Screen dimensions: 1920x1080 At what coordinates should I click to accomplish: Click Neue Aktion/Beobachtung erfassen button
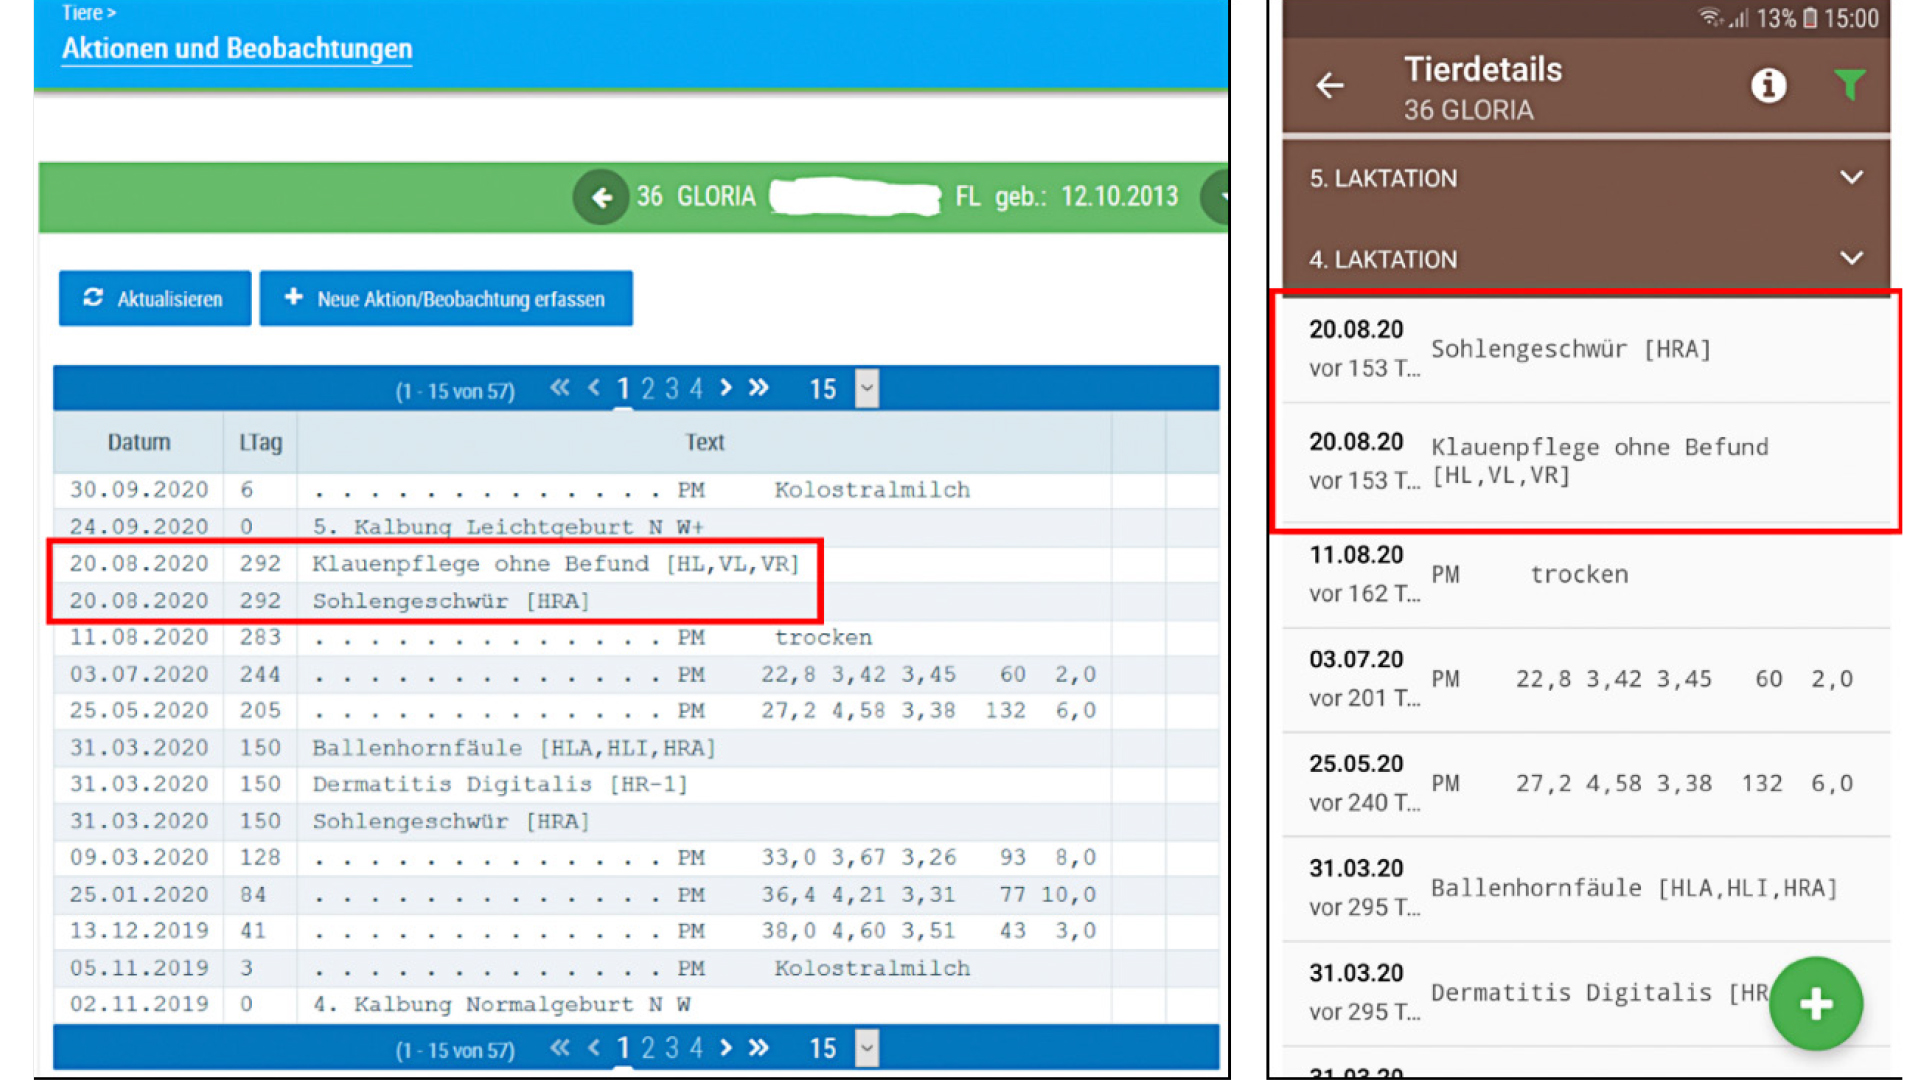tap(446, 298)
